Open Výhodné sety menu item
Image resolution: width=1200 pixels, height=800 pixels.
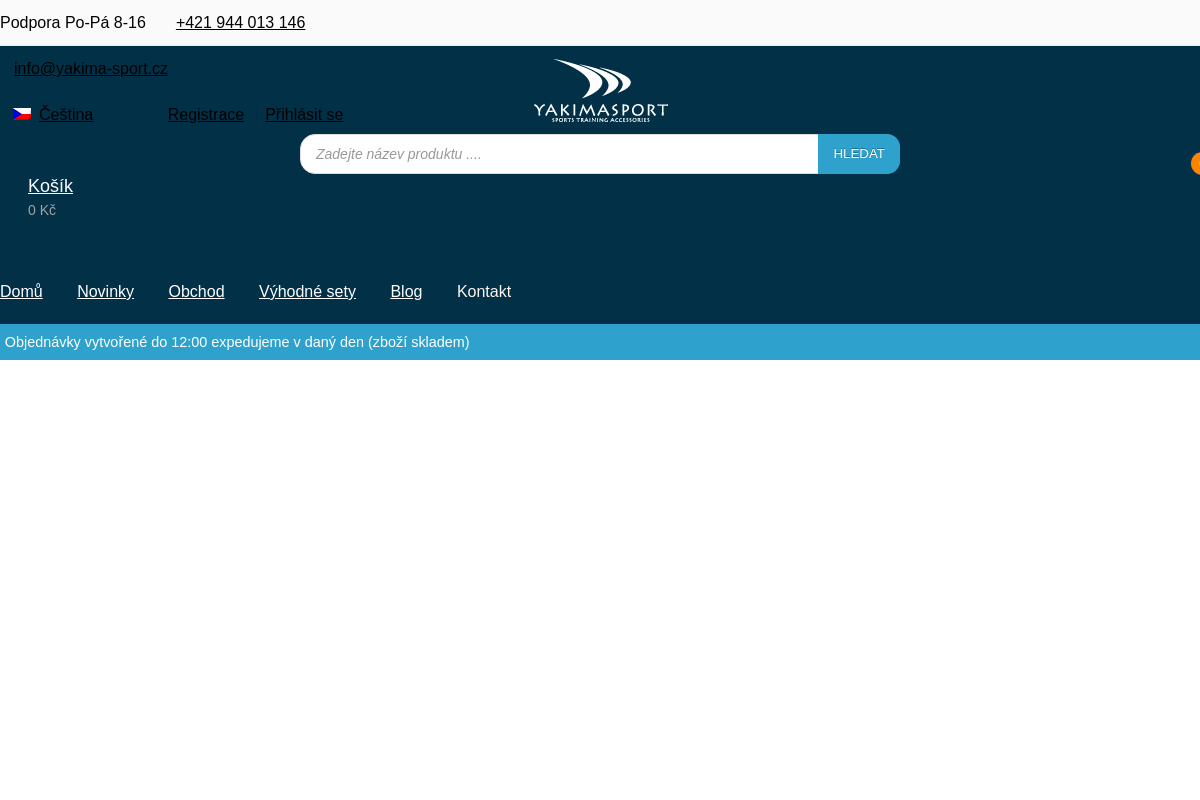coord(307,291)
